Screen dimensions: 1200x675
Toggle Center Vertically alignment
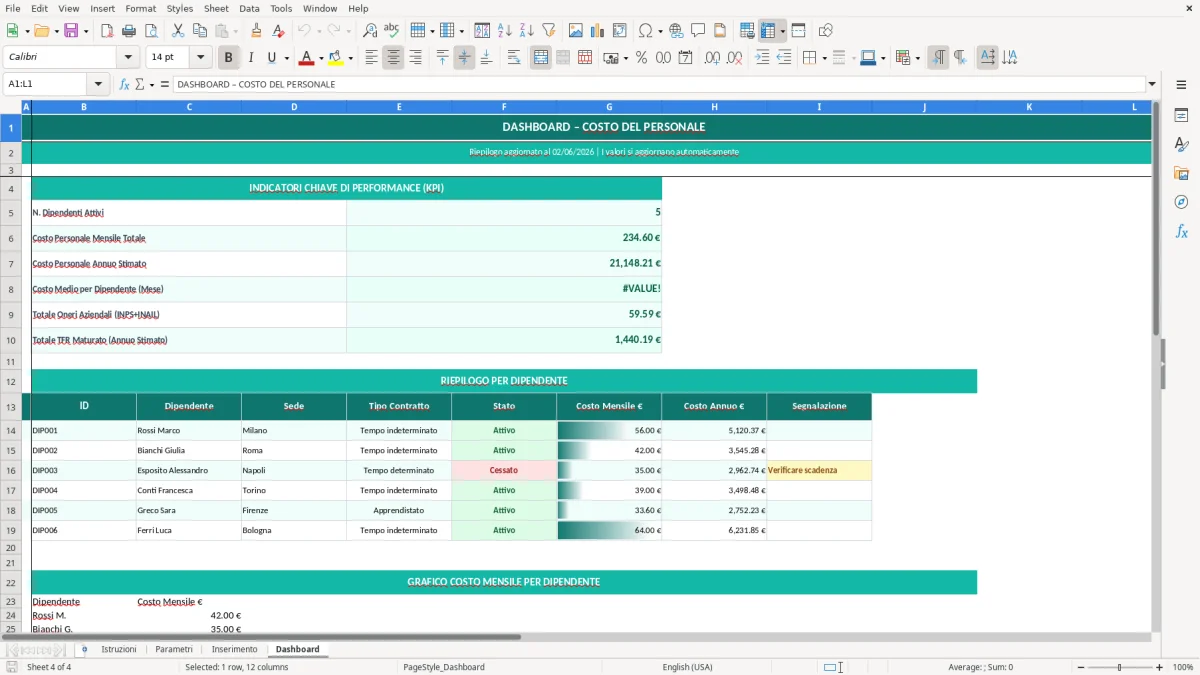click(x=464, y=58)
